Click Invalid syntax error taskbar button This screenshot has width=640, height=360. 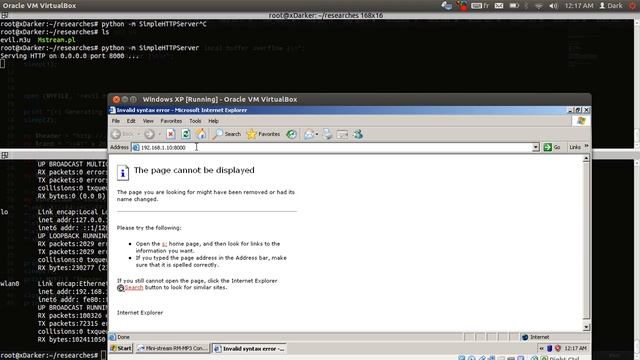(249, 349)
